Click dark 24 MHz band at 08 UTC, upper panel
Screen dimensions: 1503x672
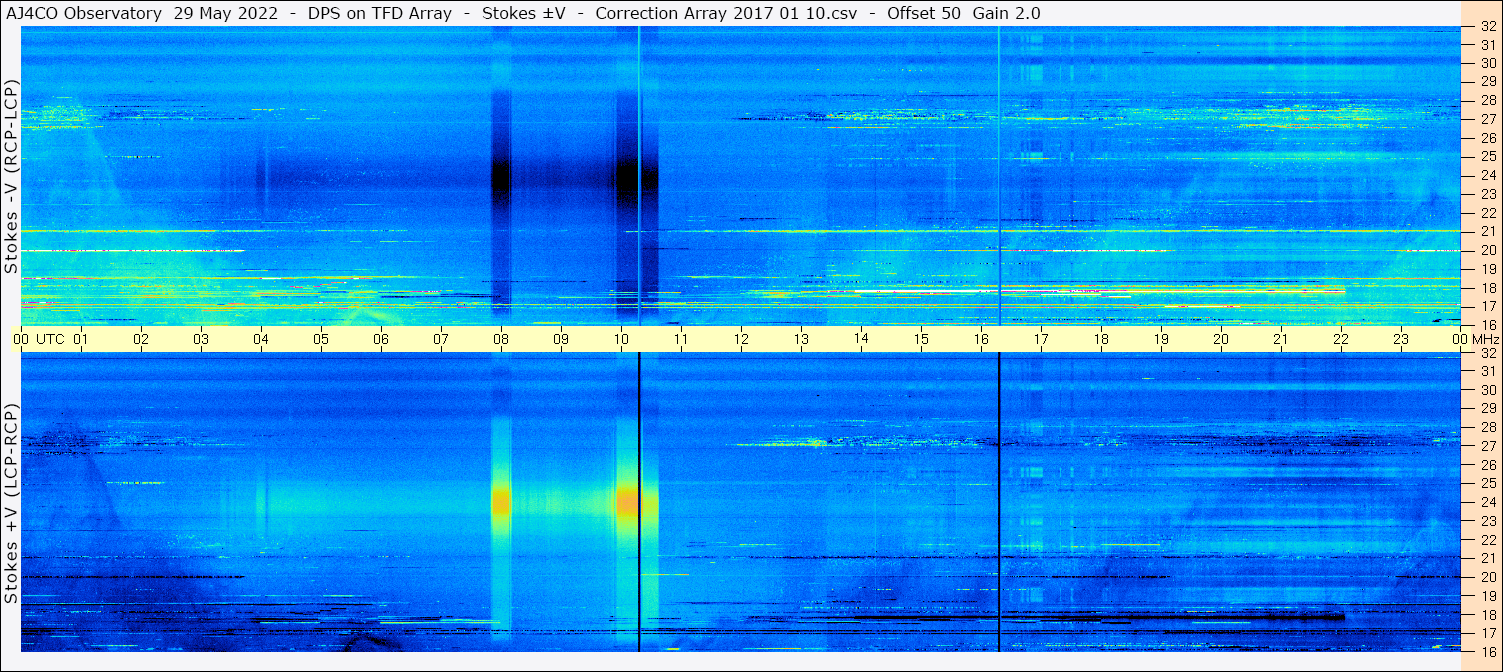pyautogui.click(x=501, y=178)
